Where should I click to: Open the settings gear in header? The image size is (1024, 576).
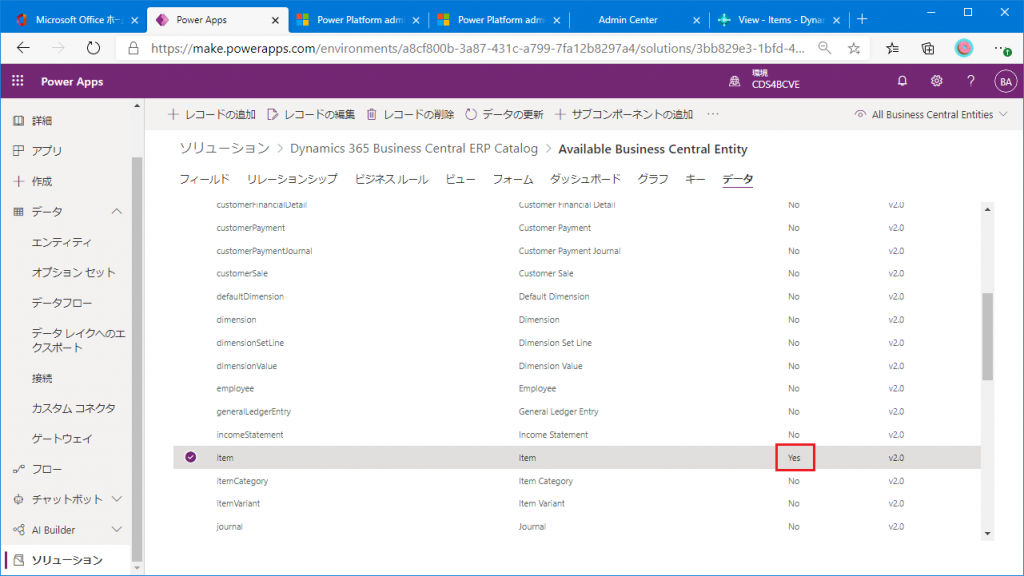(936, 81)
